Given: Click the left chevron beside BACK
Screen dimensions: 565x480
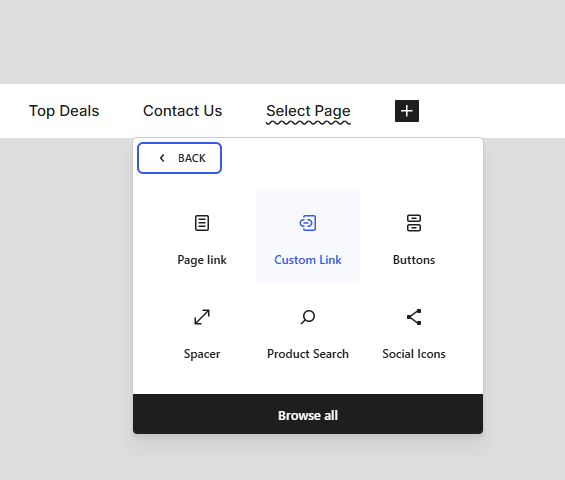Looking at the screenshot, I should point(162,158).
